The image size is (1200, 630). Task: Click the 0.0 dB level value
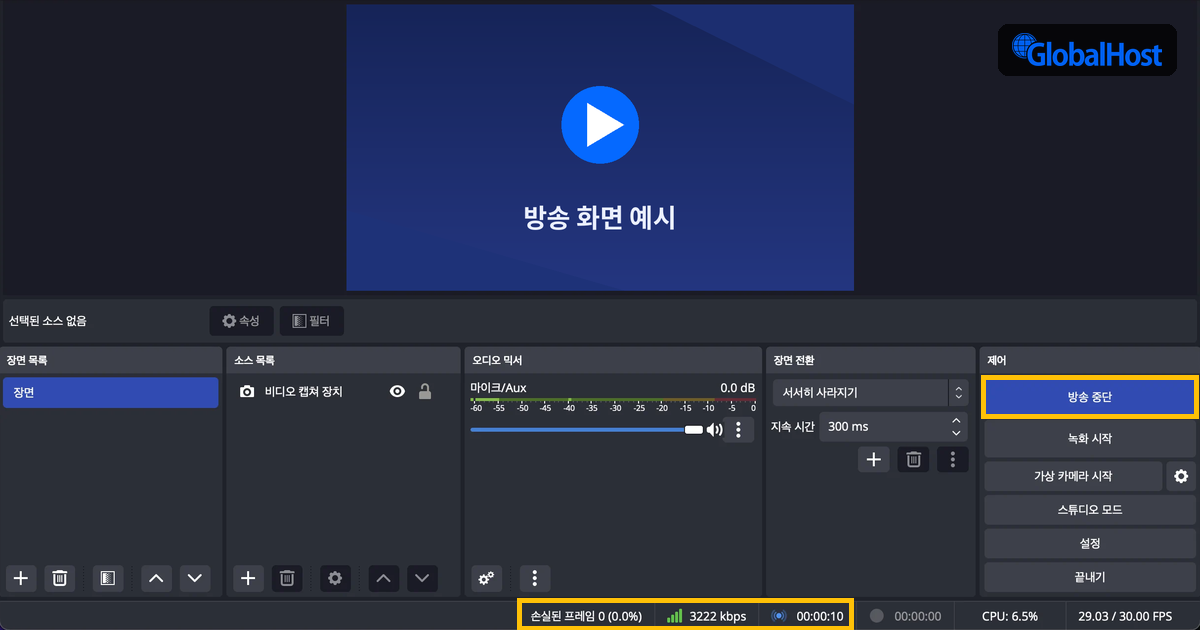tap(737, 387)
